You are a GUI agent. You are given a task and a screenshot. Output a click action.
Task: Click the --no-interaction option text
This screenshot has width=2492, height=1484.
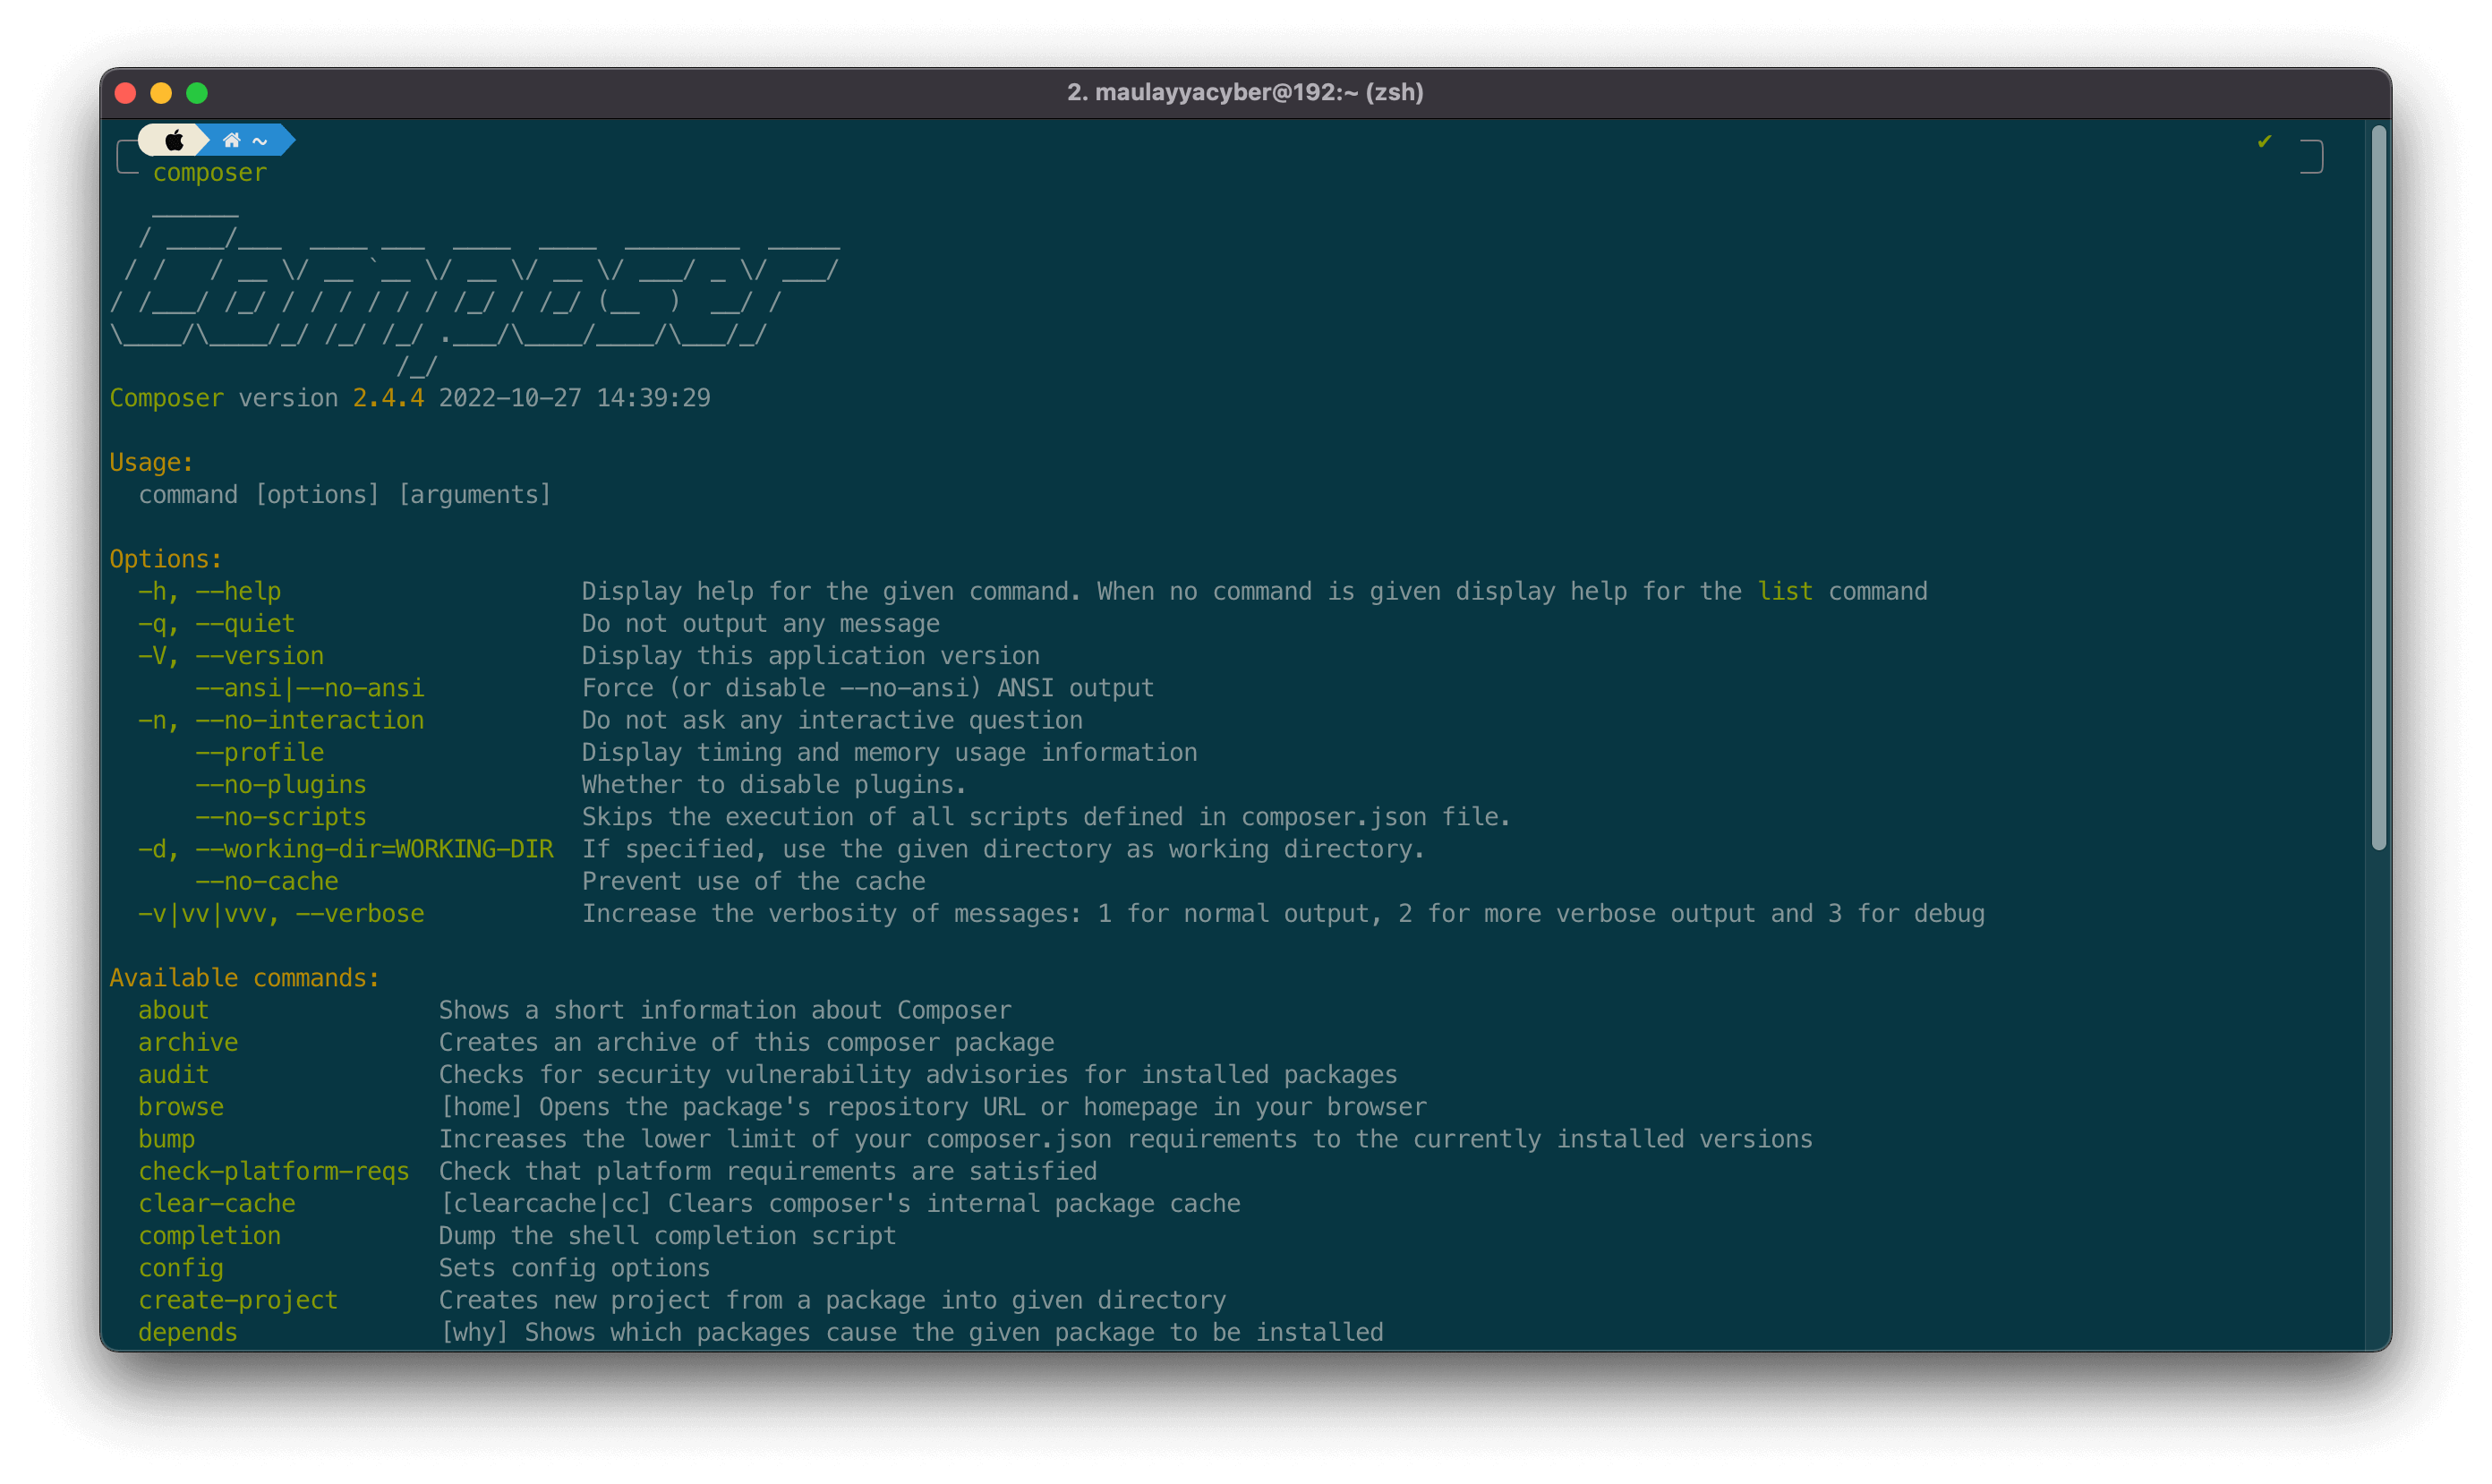tap(310, 720)
